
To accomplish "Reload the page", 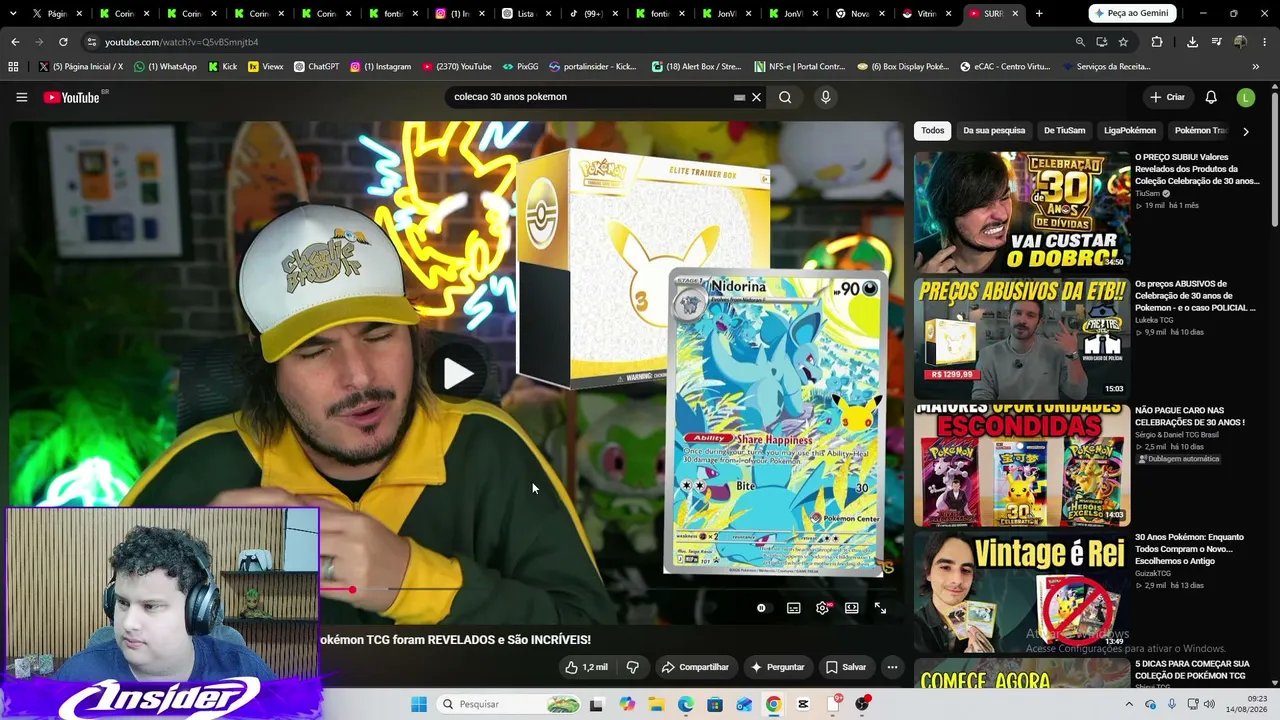I will click(63, 42).
